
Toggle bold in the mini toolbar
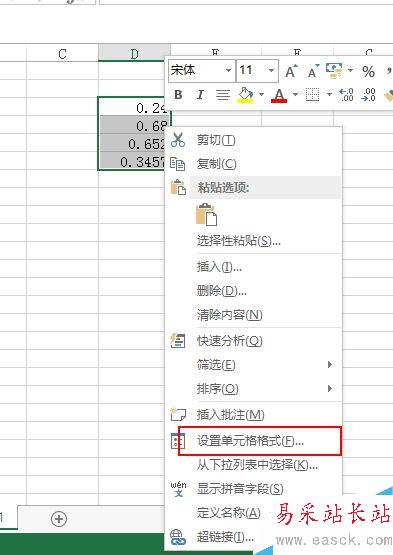pos(178,95)
